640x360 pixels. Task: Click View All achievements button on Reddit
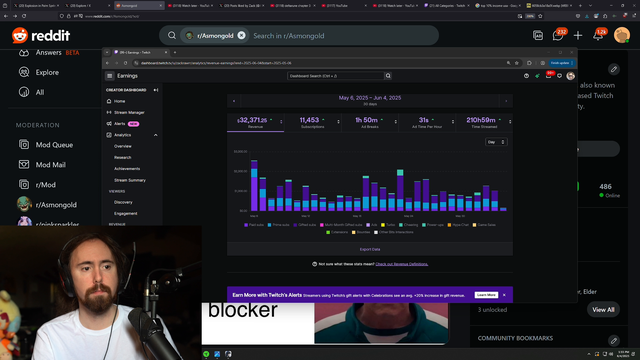603,310
